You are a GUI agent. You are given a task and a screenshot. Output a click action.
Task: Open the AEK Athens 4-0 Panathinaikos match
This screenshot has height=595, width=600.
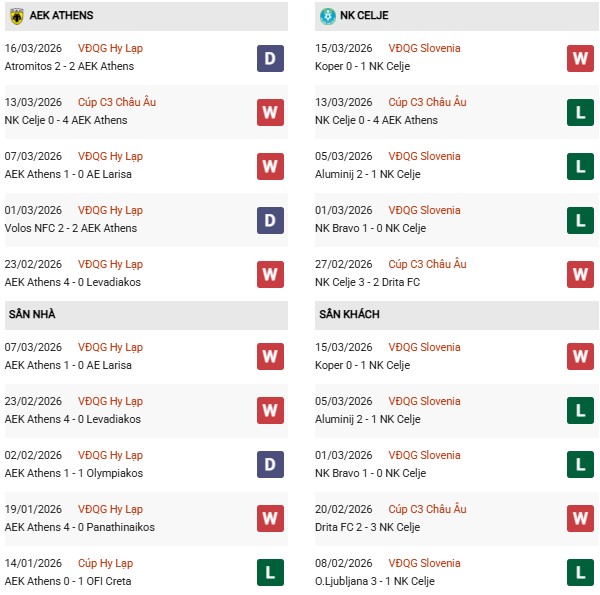click(72, 527)
